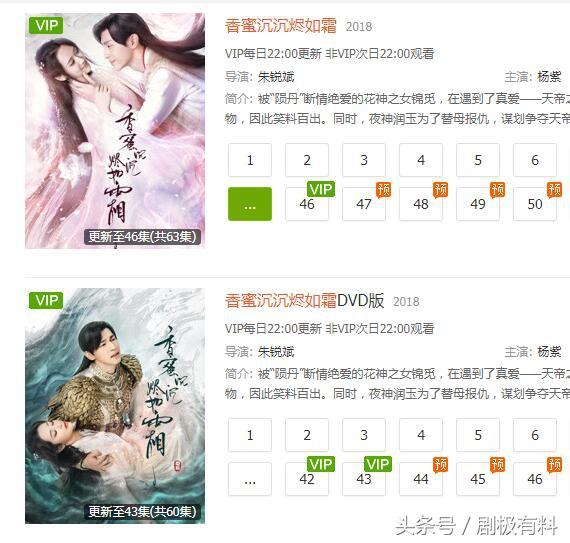Expand the DVD version '...' episode list
Image resolution: width=570 pixels, height=543 pixels.
pyautogui.click(x=250, y=479)
